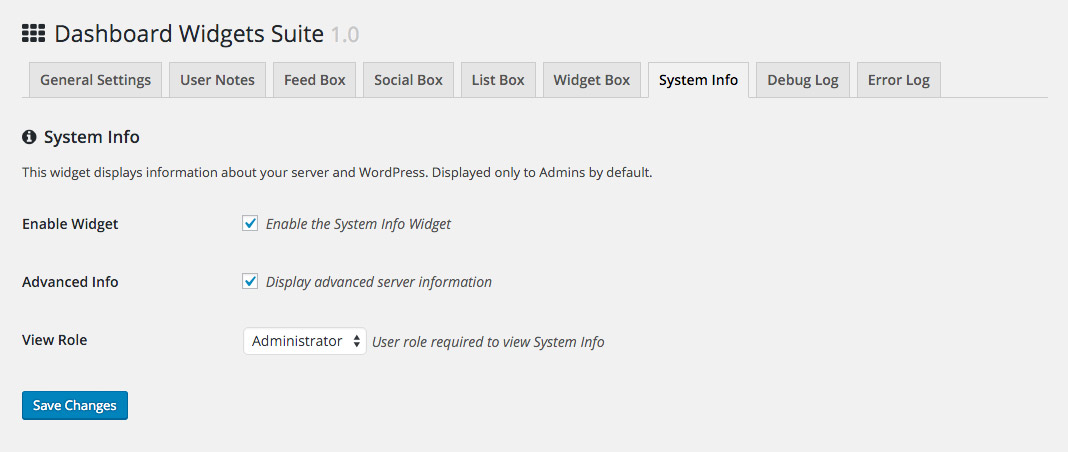Image resolution: width=1068 pixels, height=452 pixels.
Task: Switch to the Debug Log tab
Action: [x=802, y=80]
